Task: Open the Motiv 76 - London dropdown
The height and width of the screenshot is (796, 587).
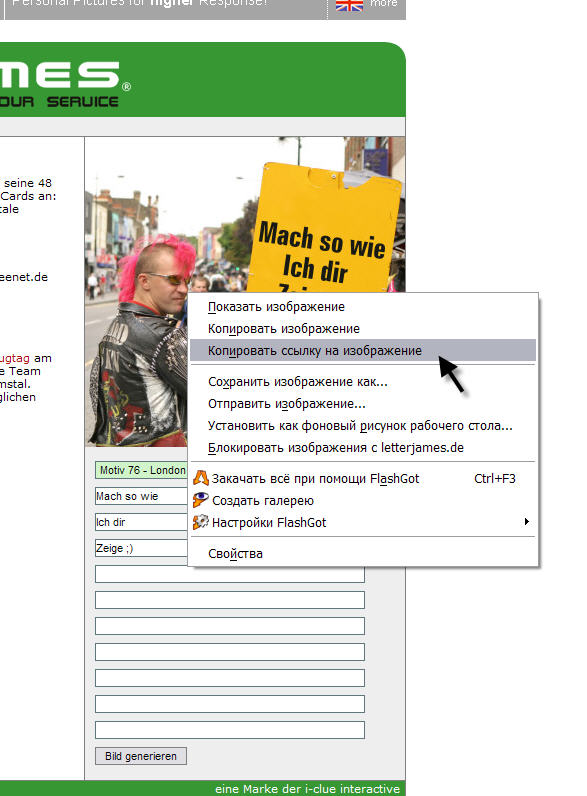Action: [141, 470]
